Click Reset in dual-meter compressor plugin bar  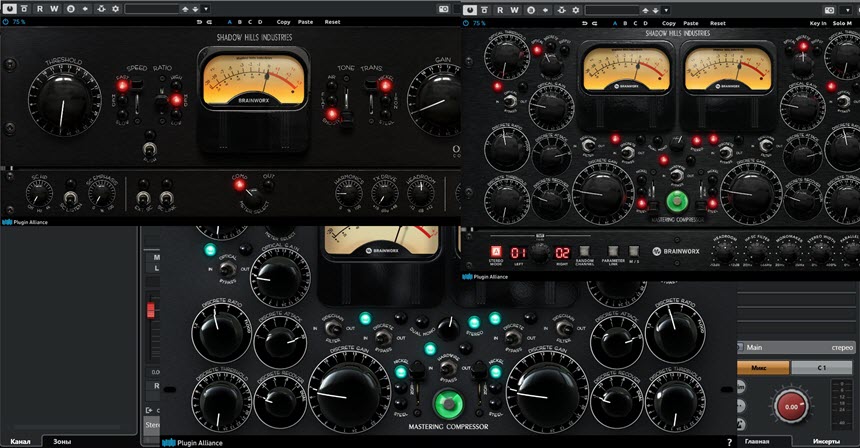point(718,23)
